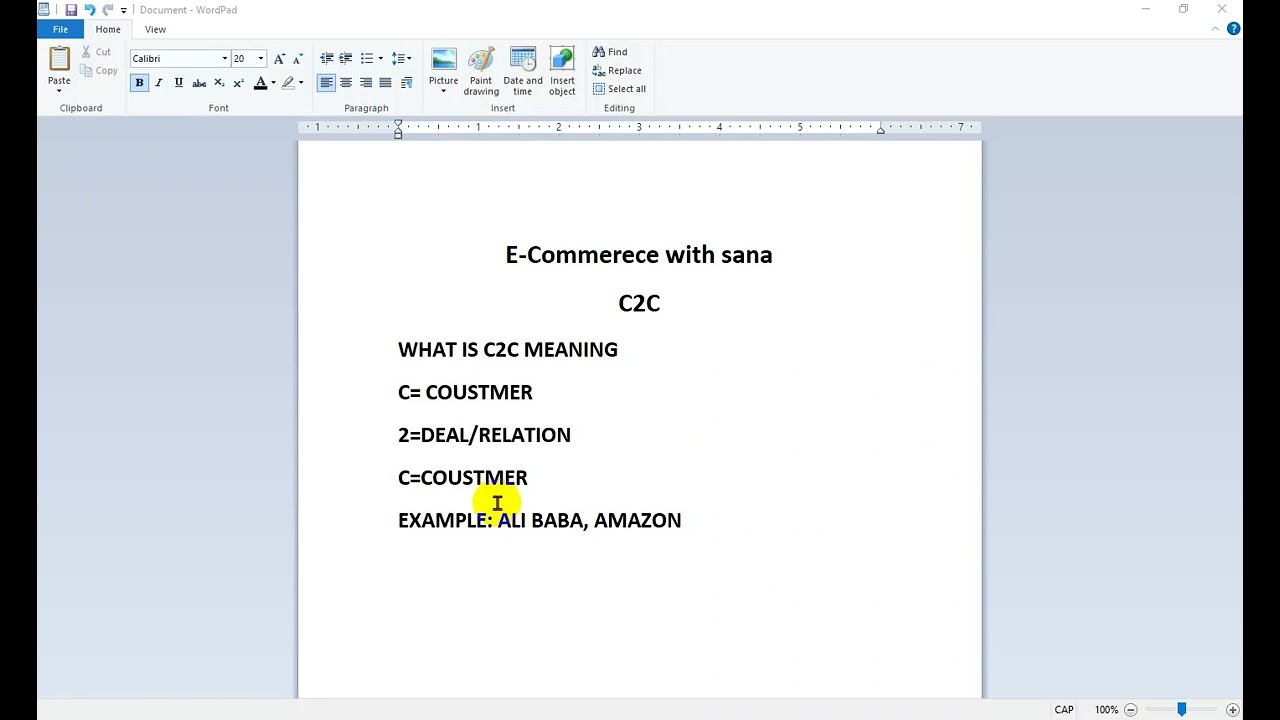
Task: Click the Save icon in quick access toolbar
Action: coord(71,10)
